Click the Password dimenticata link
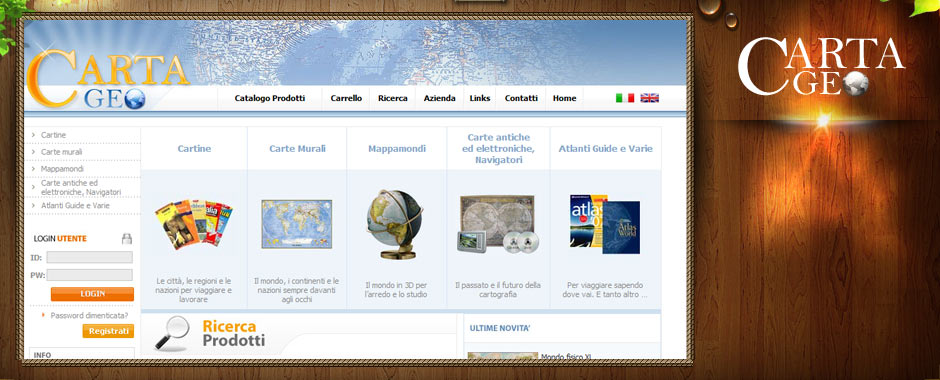 [89, 315]
